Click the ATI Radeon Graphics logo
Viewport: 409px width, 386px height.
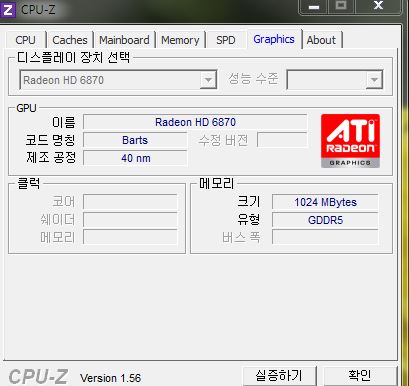350,141
